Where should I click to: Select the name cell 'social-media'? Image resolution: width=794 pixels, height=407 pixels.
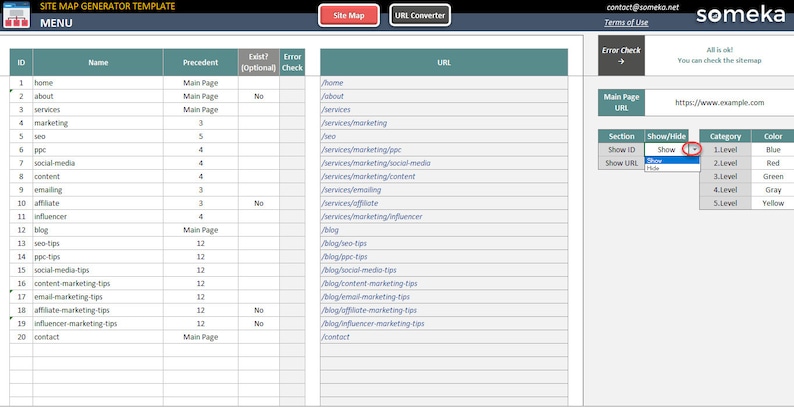coord(98,163)
